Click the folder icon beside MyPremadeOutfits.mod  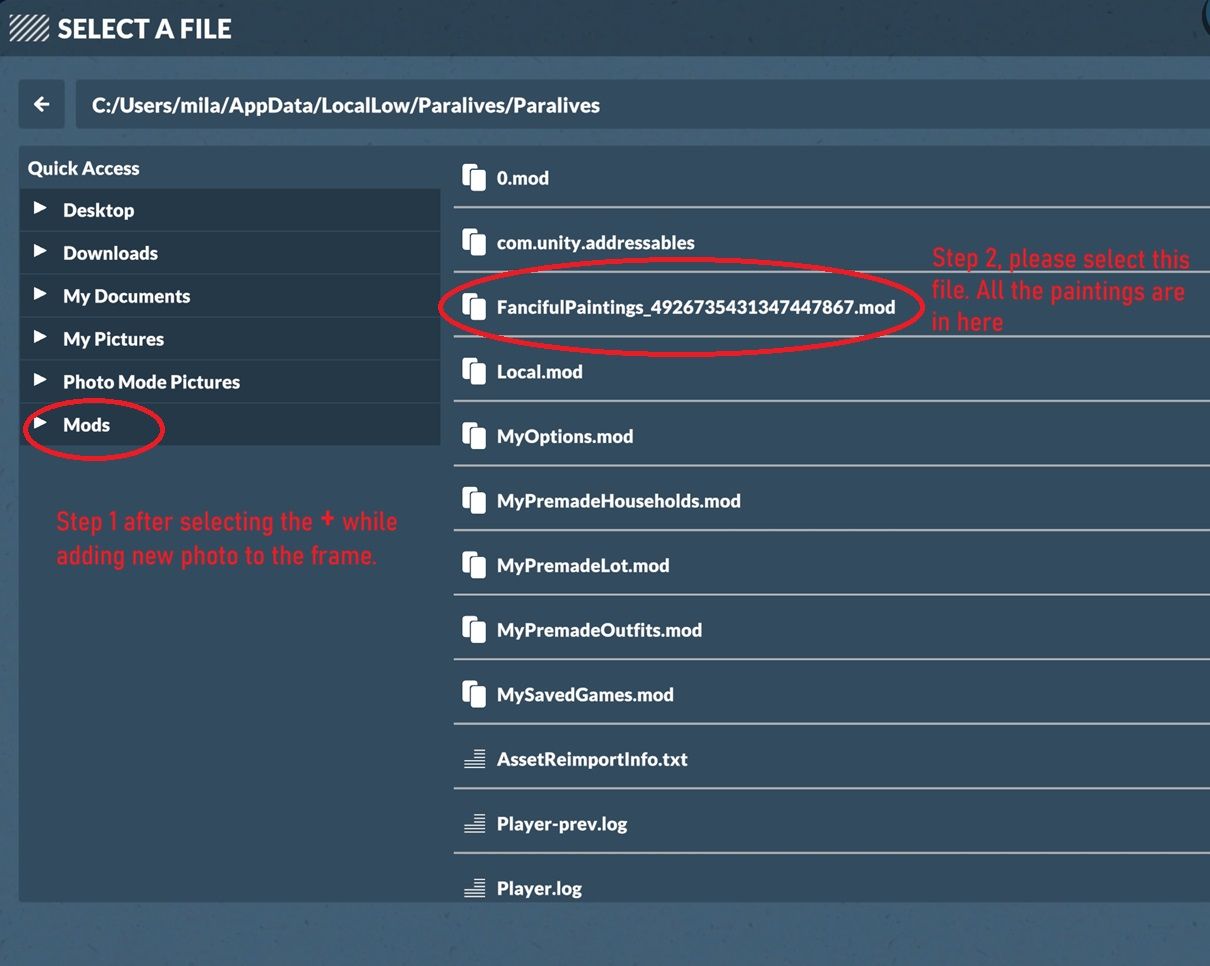tap(474, 630)
